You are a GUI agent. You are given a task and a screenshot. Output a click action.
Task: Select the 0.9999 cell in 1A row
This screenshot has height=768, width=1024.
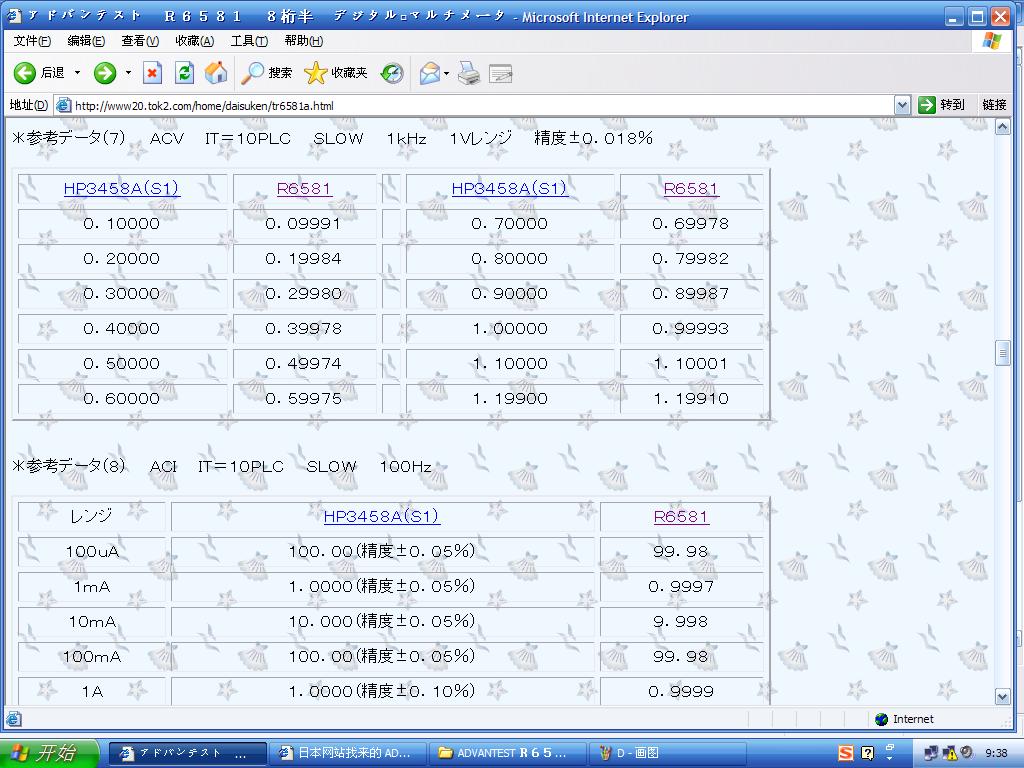point(681,692)
